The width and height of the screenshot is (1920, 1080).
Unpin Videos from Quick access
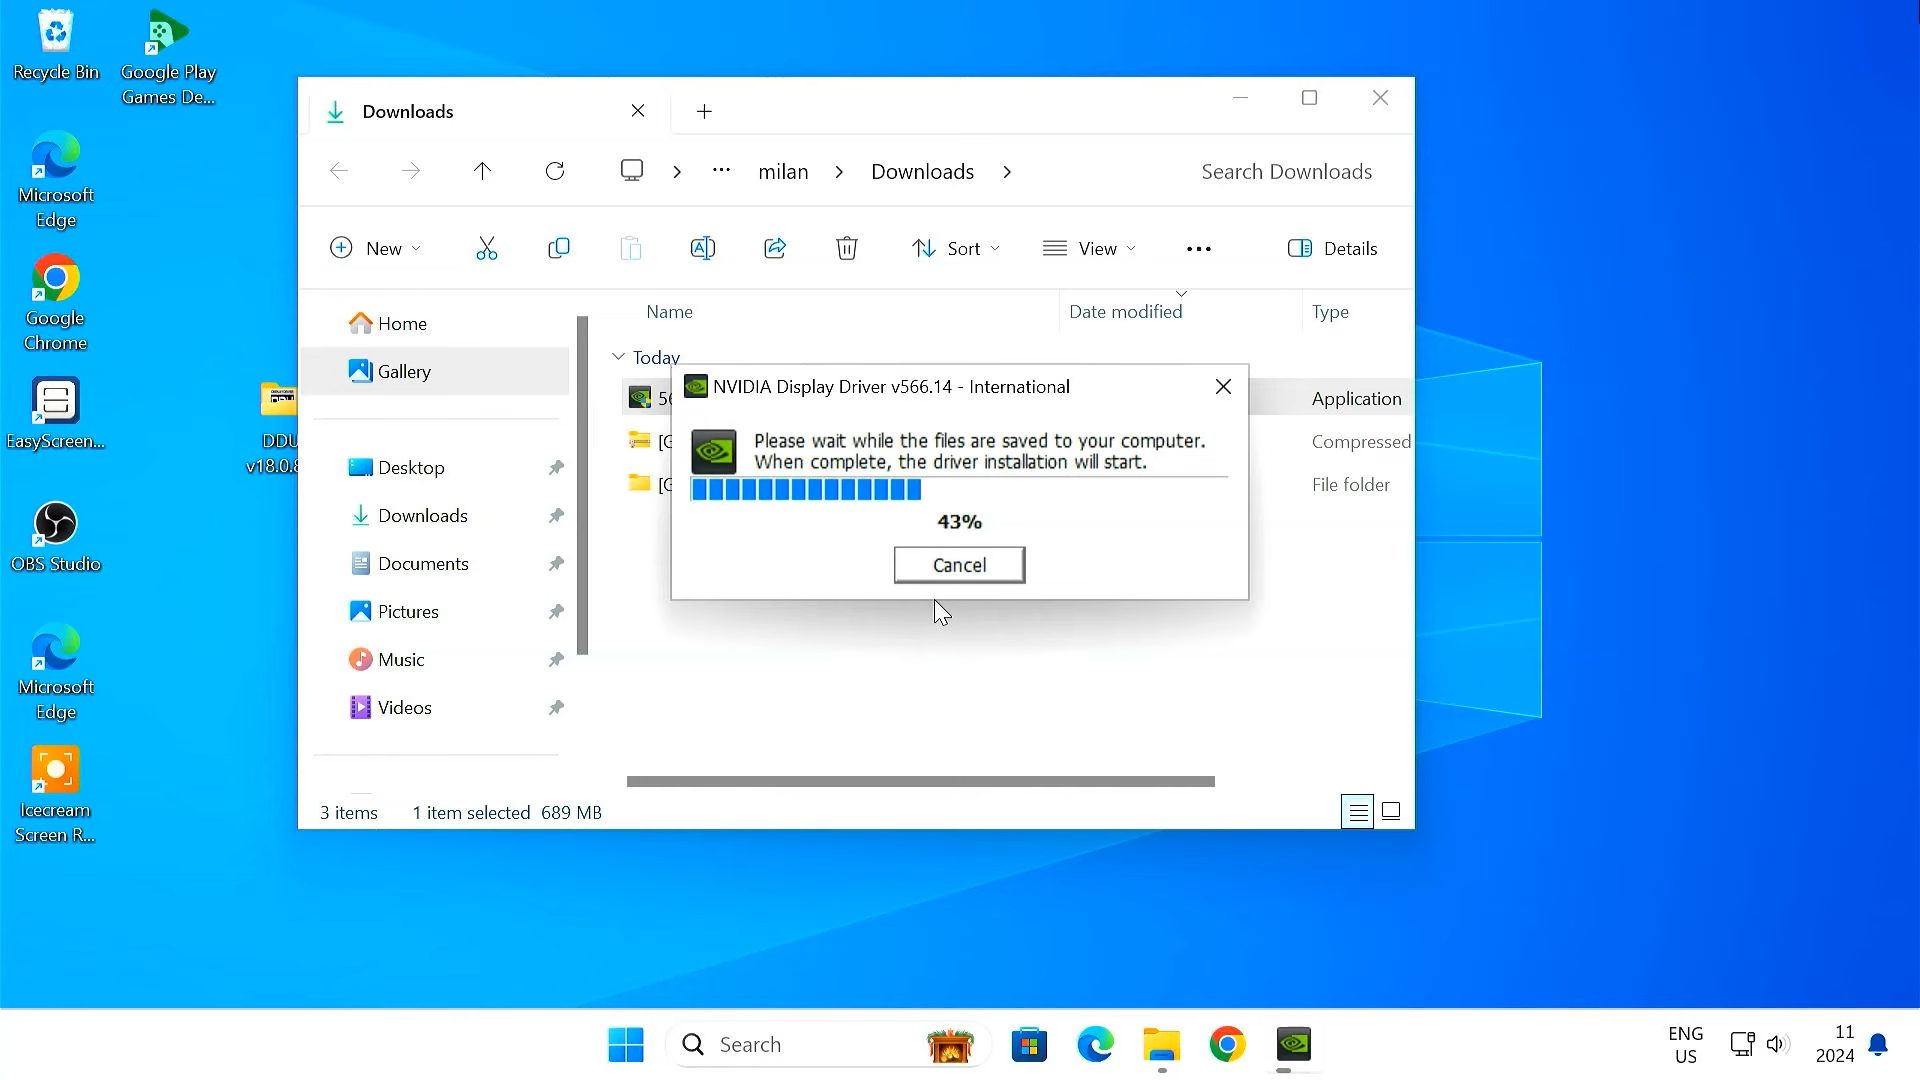[556, 707]
